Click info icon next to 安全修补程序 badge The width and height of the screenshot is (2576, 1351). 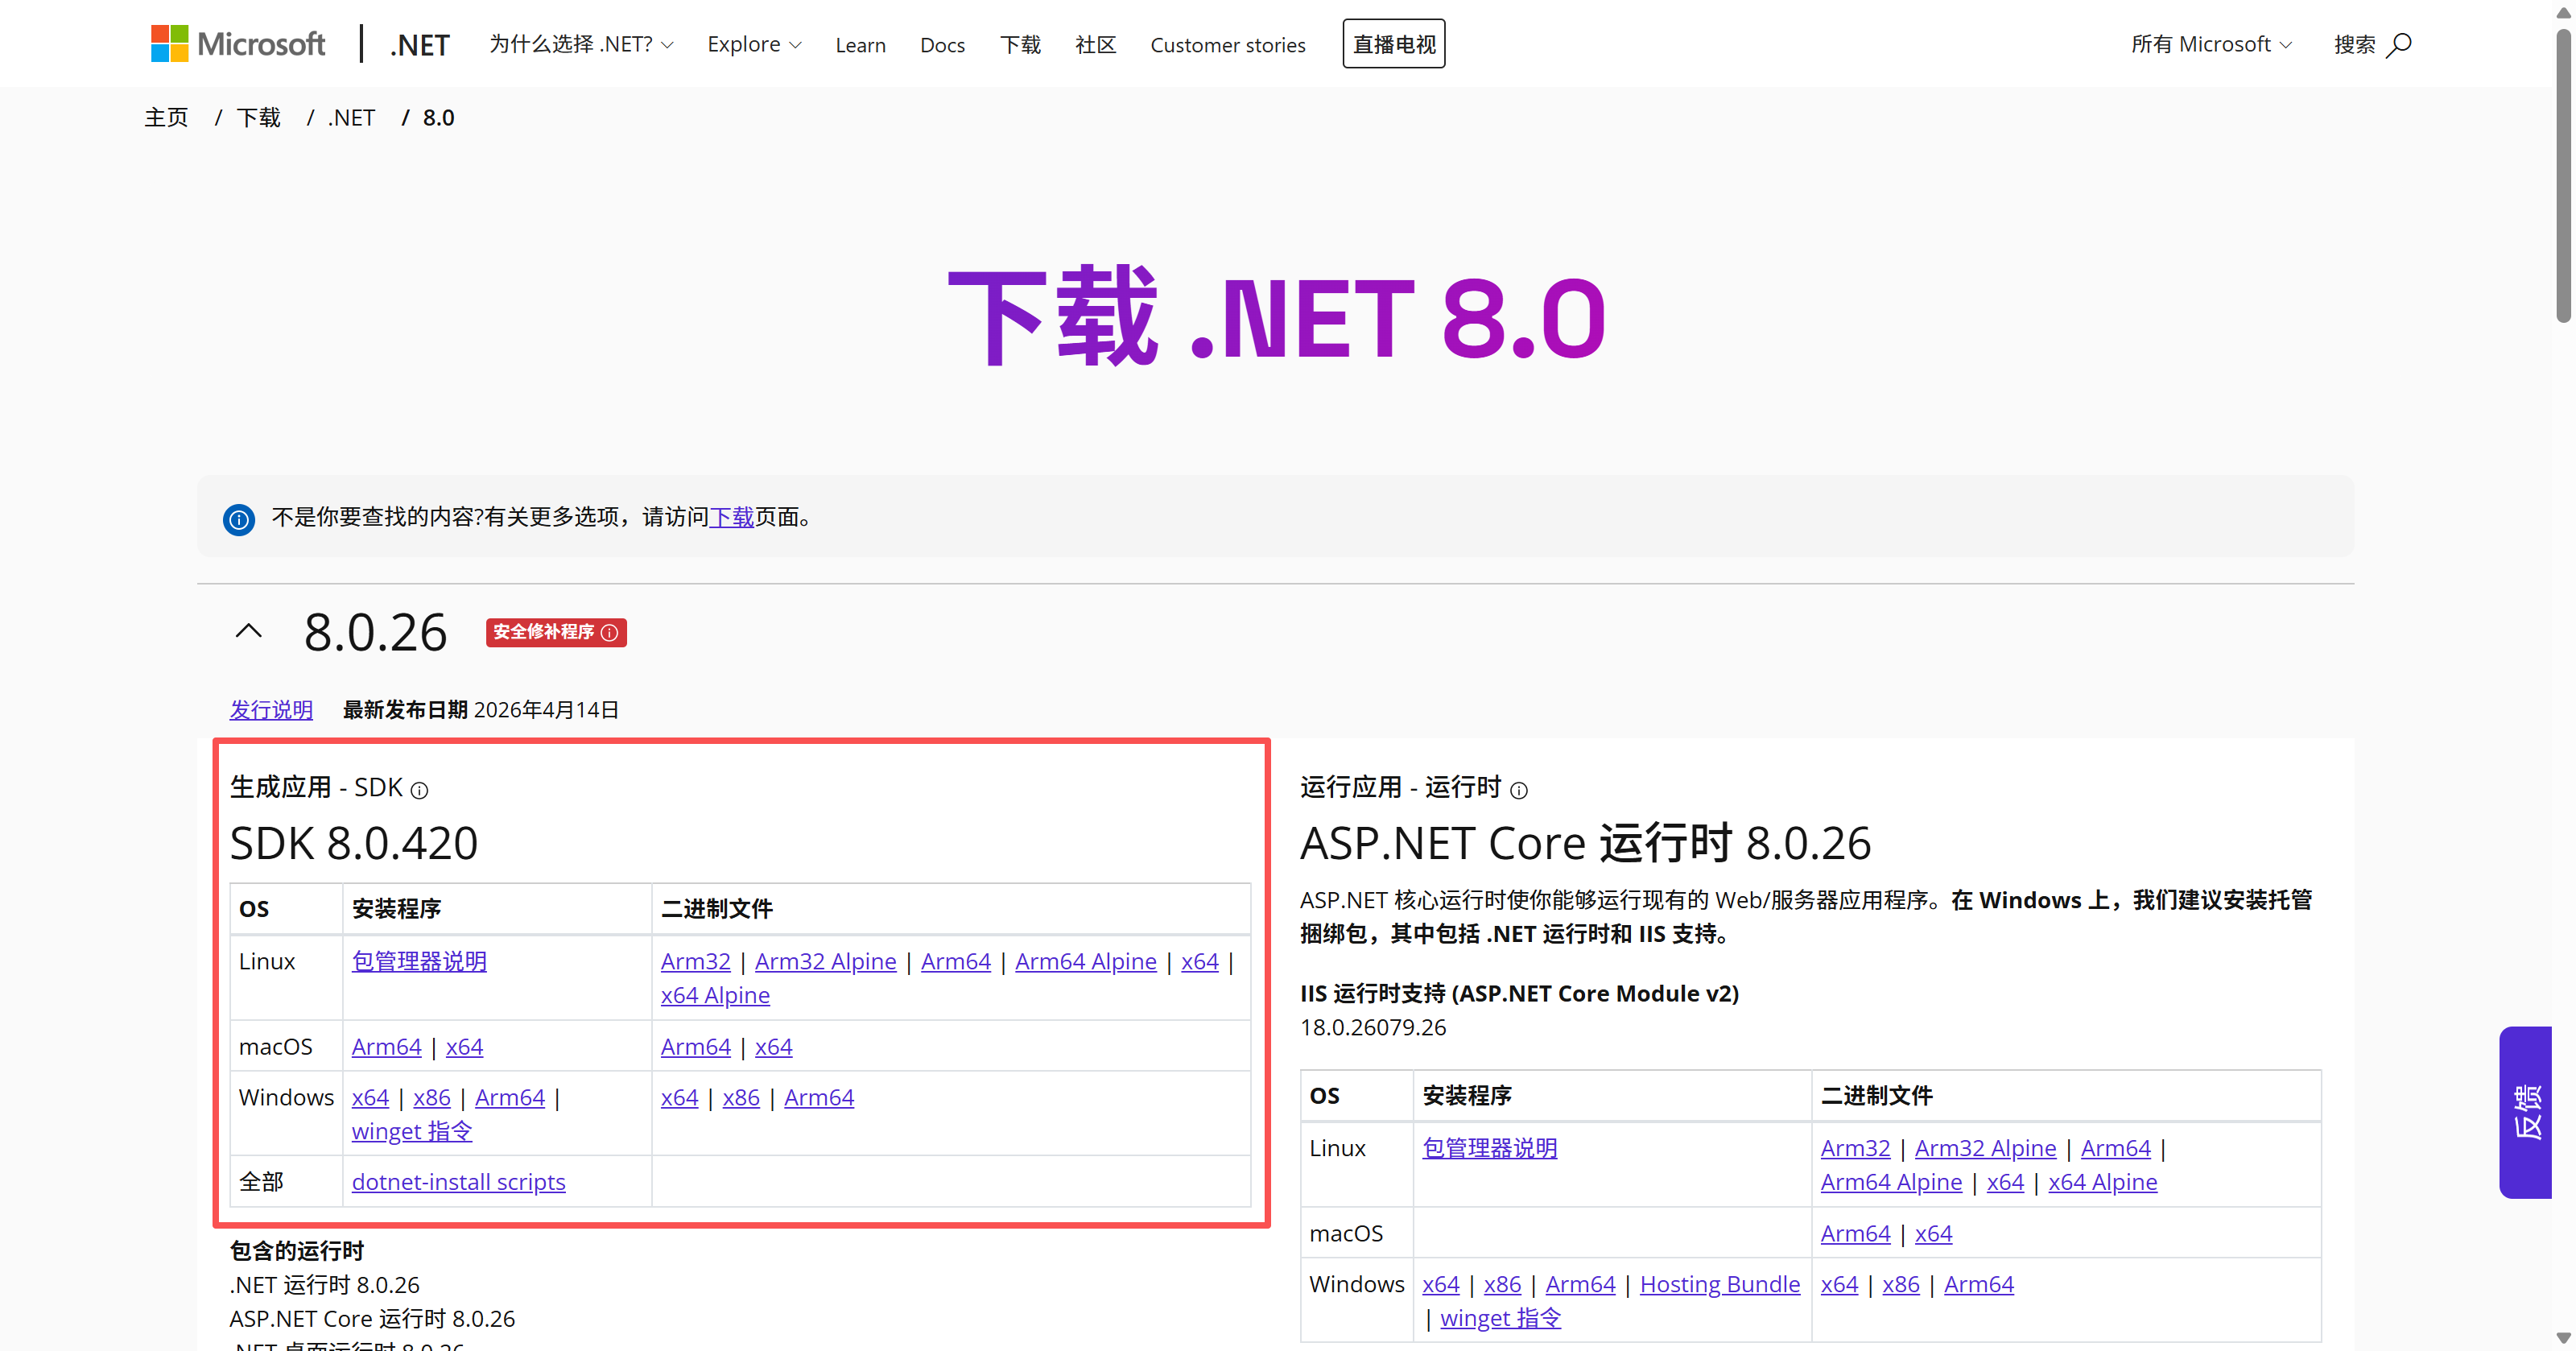tap(609, 632)
